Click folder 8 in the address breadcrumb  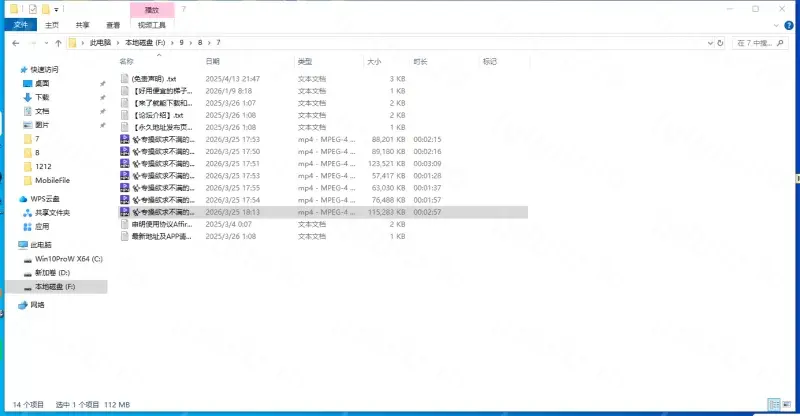pos(200,43)
